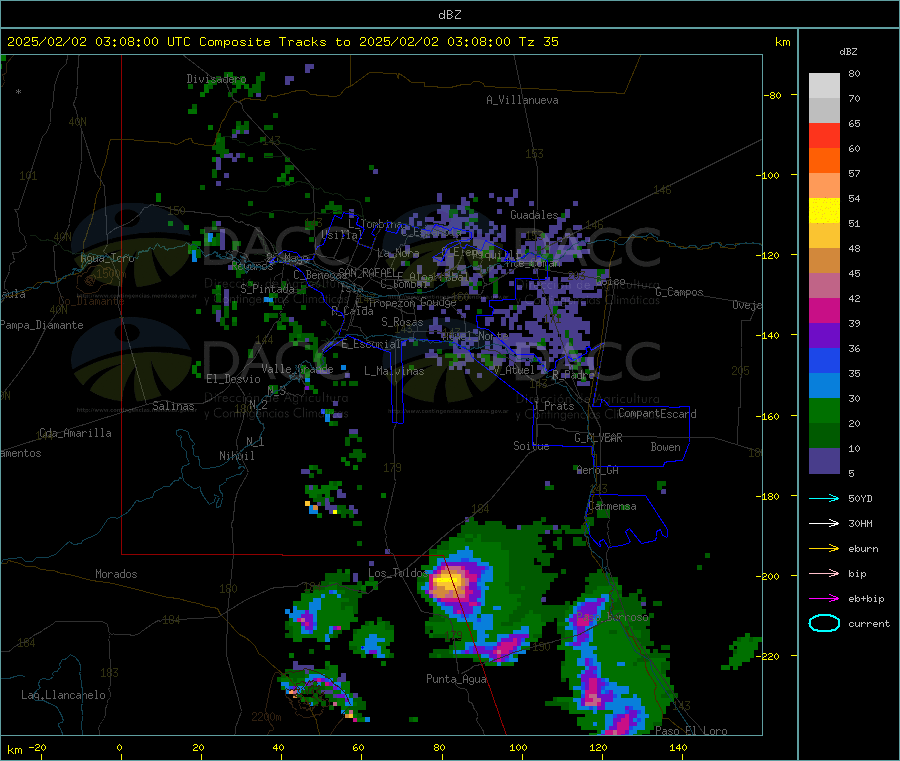Click the 'Salinas' place label
The width and height of the screenshot is (900, 761).
[x=173, y=406]
